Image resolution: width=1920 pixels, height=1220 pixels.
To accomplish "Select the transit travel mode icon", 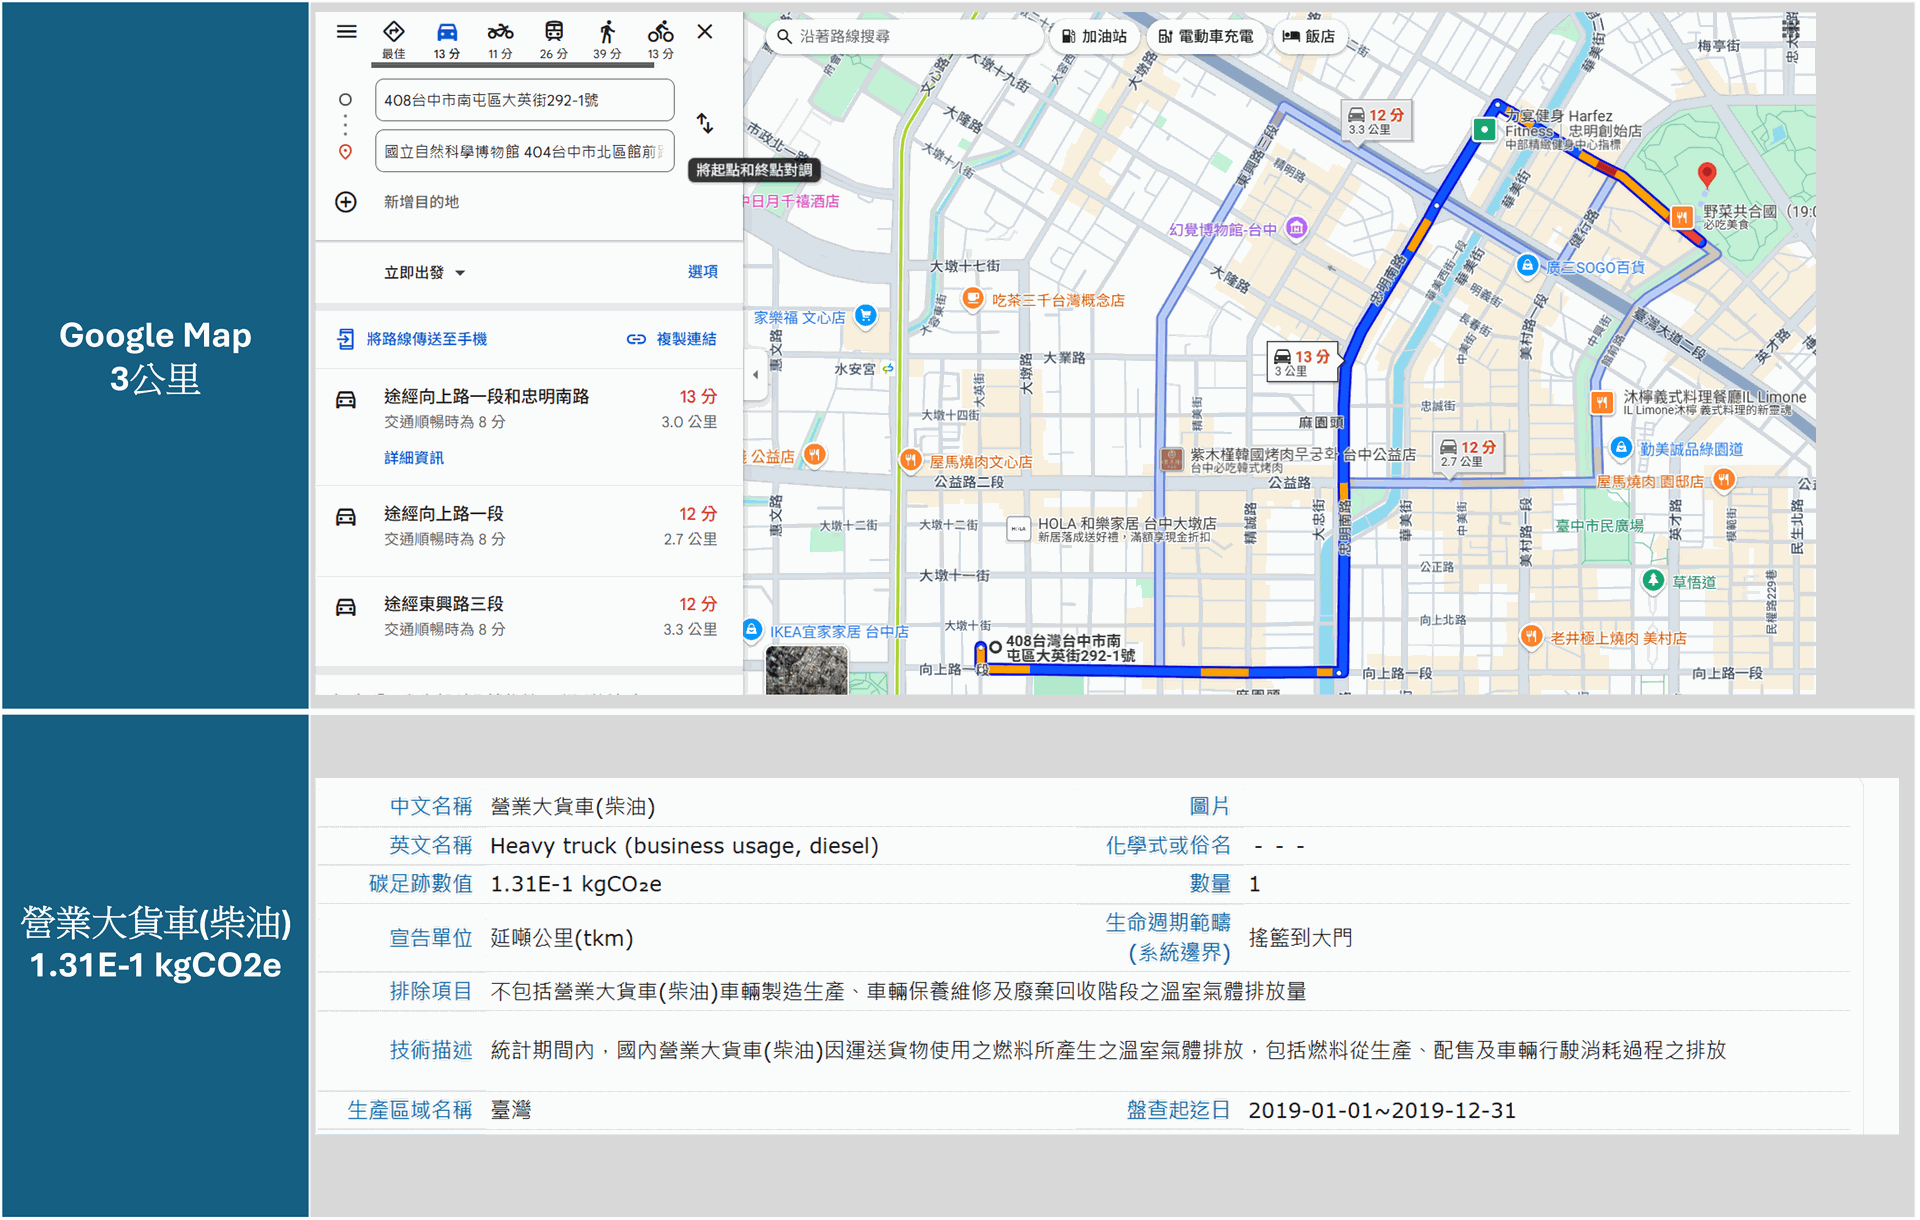I will (x=554, y=32).
